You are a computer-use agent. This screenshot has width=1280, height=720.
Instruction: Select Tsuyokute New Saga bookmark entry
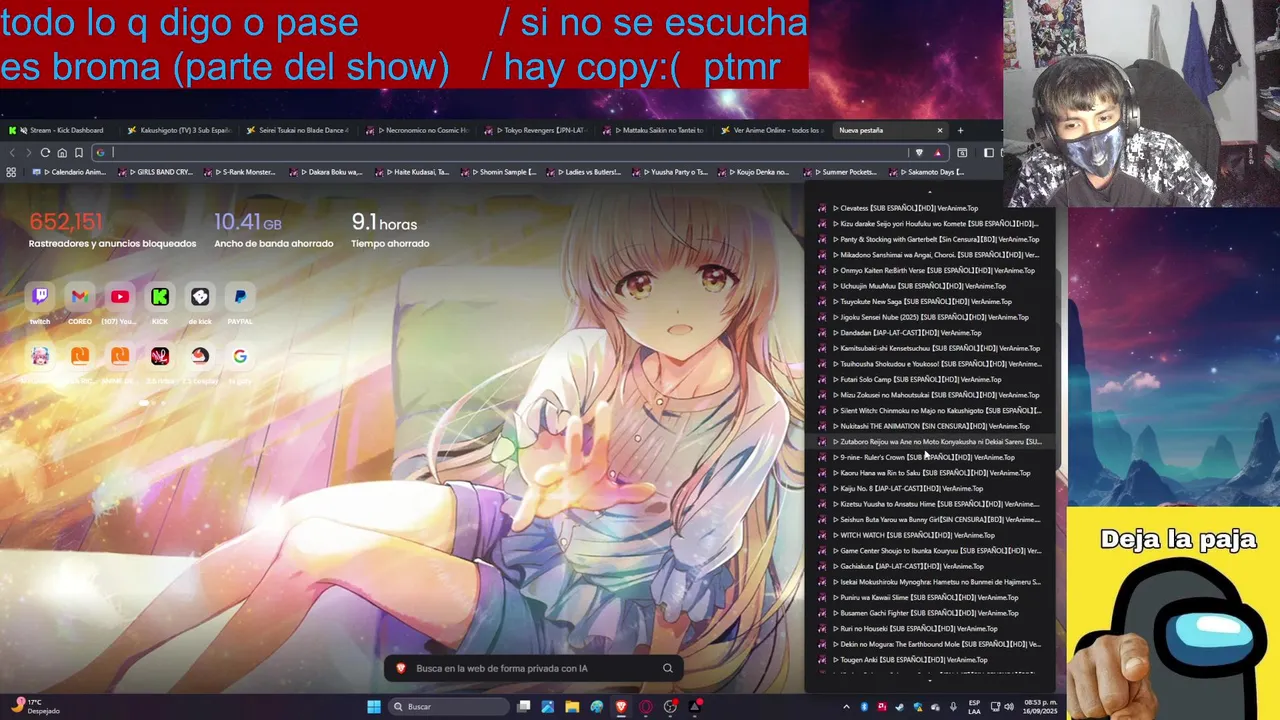pos(930,301)
